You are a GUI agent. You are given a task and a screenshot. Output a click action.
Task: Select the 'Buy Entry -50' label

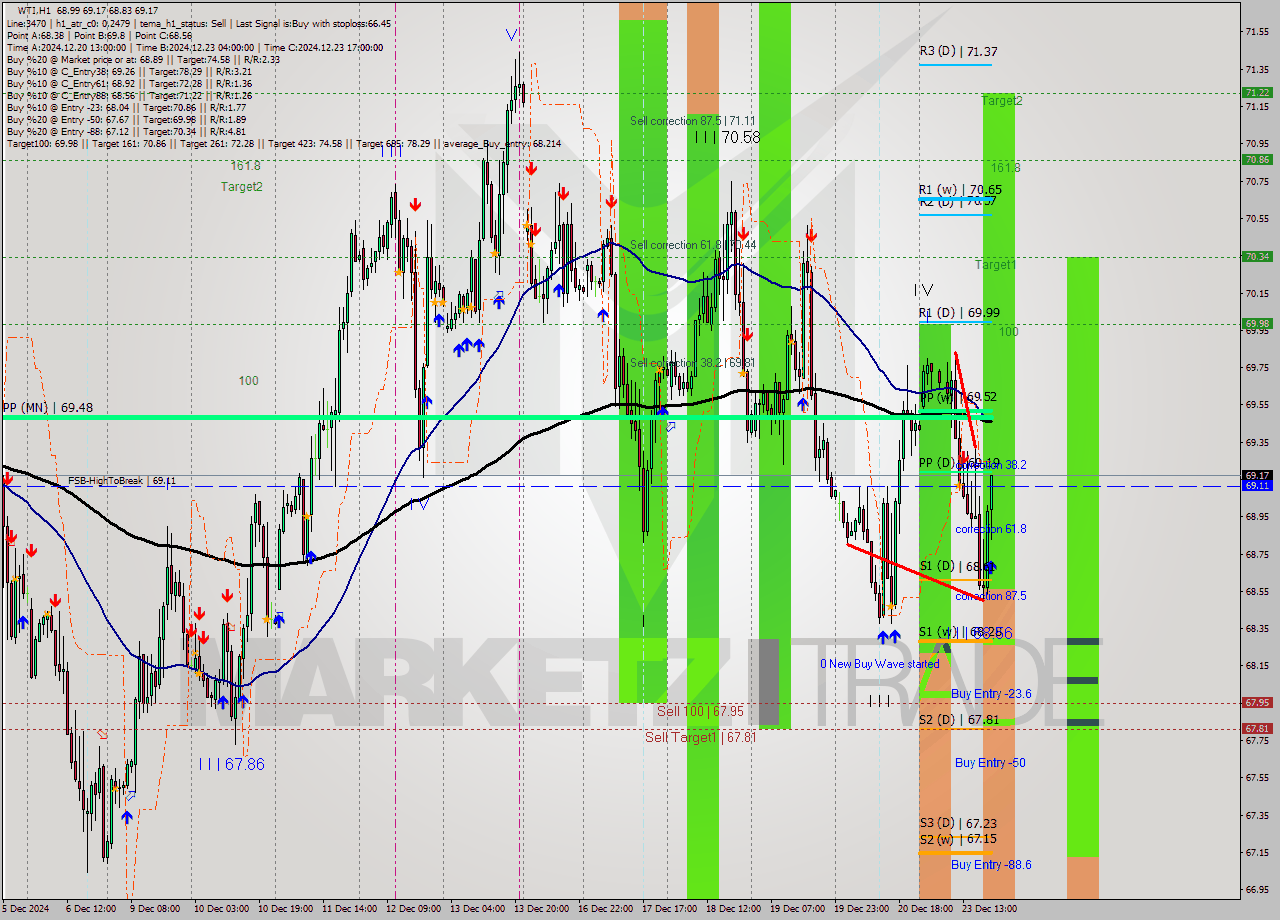[990, 763]
